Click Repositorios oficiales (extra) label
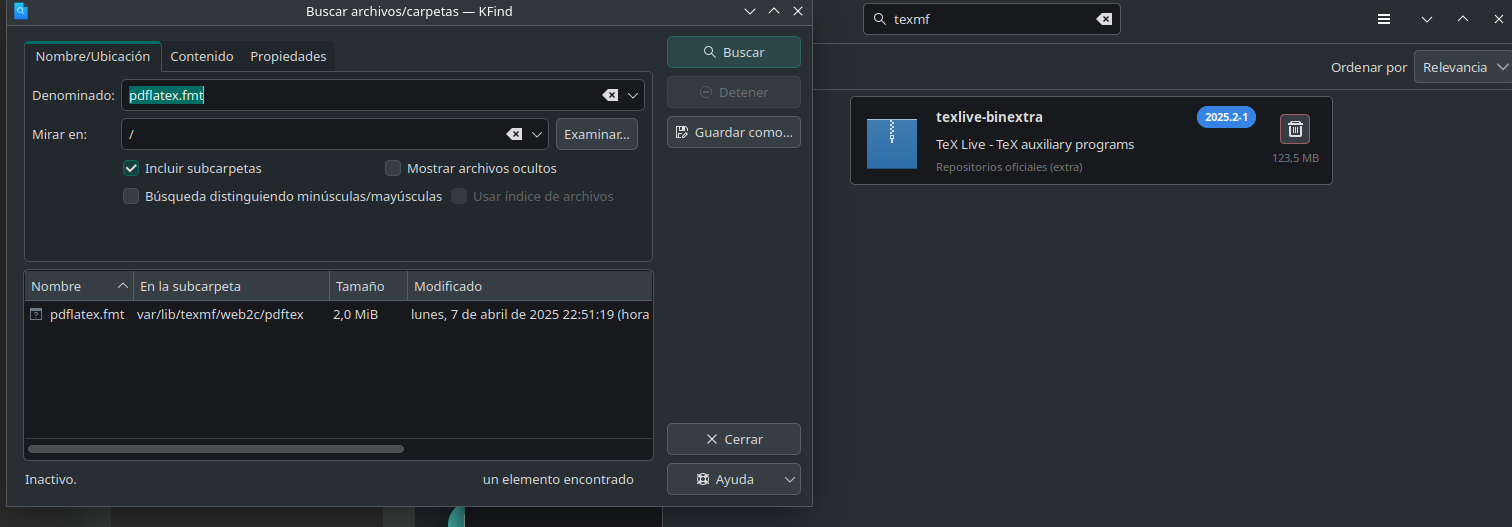 point(1009,167)
